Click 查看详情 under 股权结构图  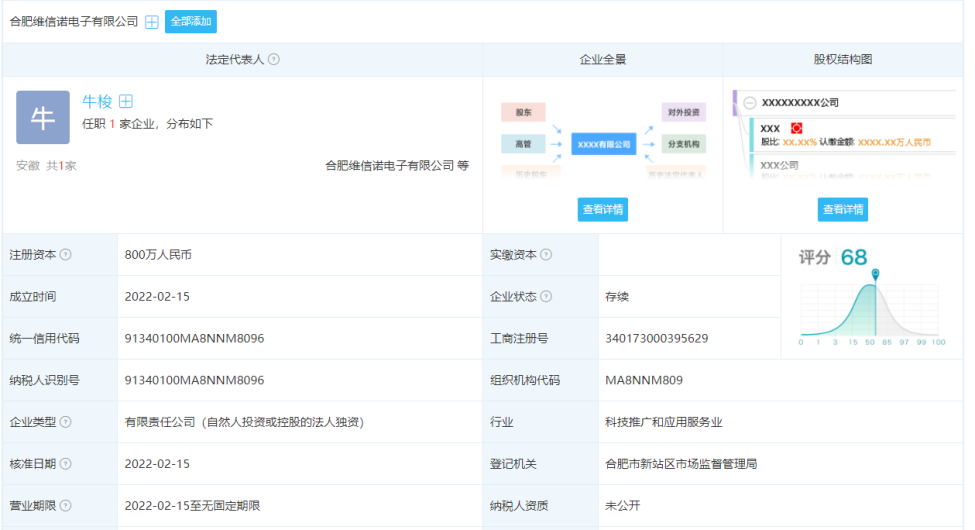pyautogui.click(x=842, y=210)
